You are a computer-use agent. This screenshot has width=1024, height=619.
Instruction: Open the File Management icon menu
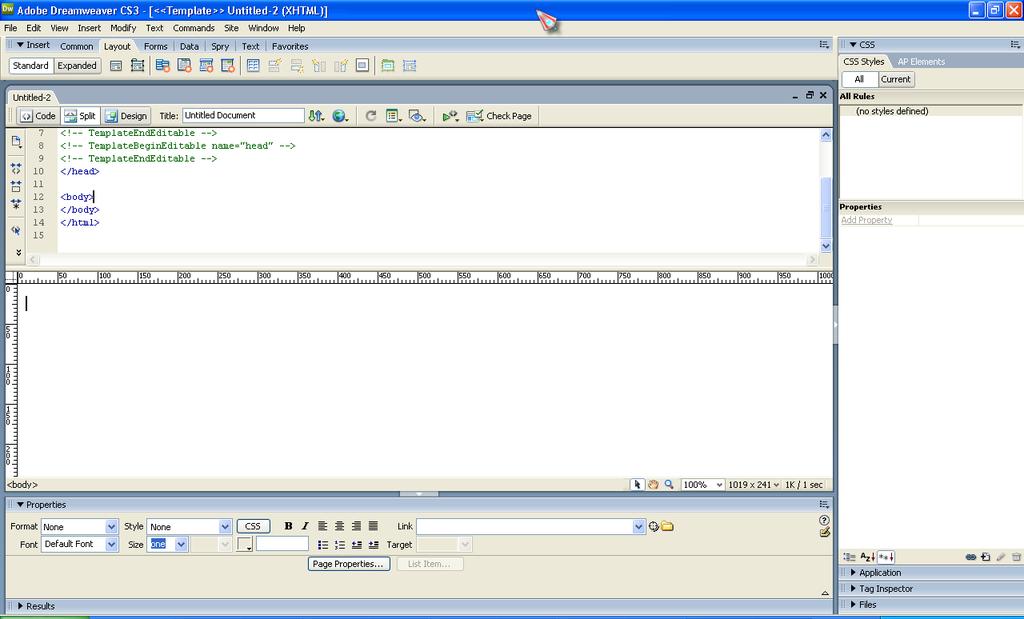coord(316,116)
